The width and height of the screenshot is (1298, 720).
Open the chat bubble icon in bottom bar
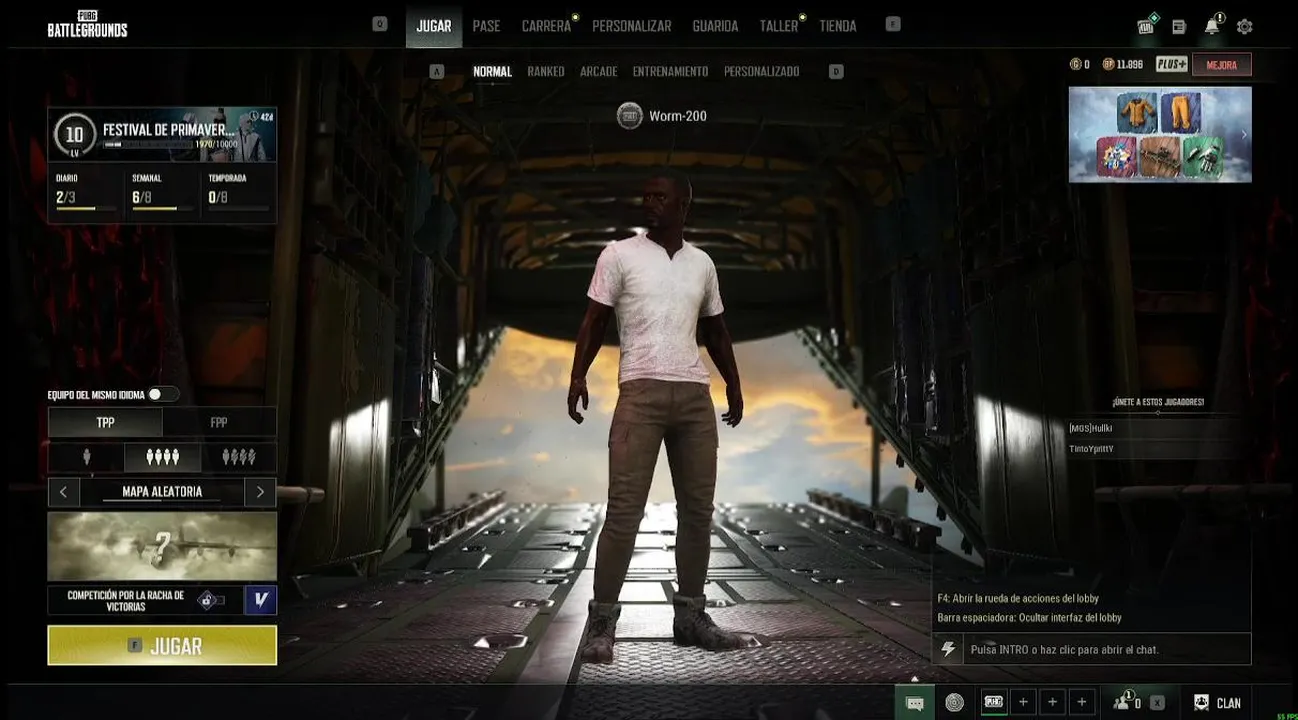coord(914,703)
